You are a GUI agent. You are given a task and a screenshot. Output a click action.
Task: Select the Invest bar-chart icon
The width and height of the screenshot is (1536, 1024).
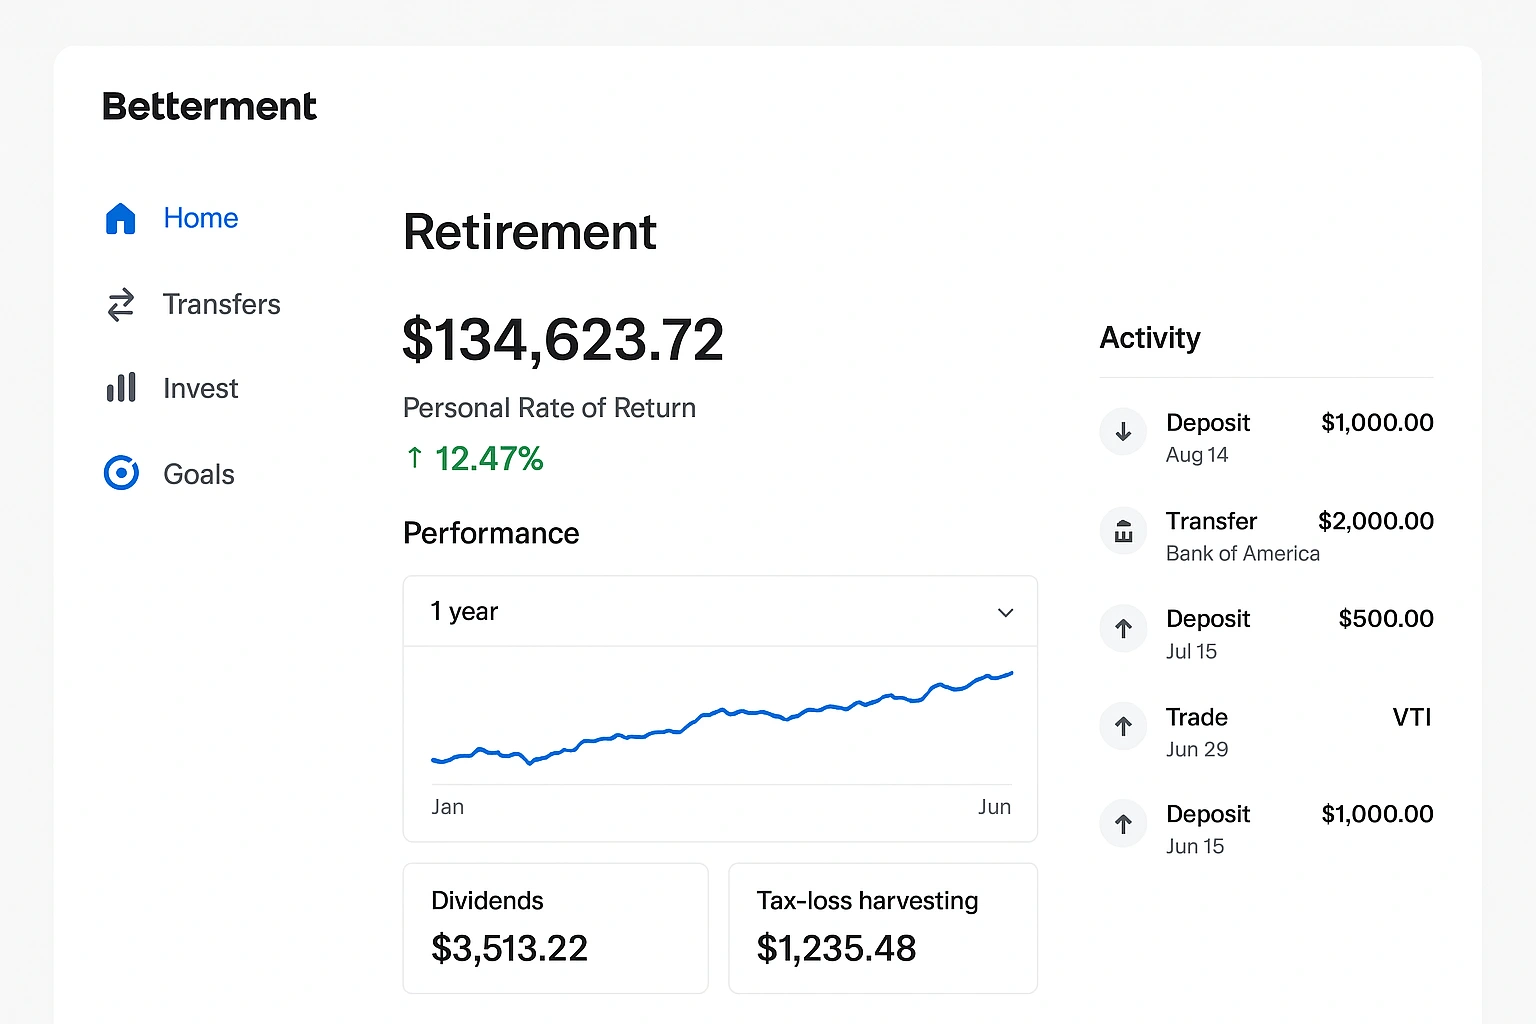click(120, 388)
